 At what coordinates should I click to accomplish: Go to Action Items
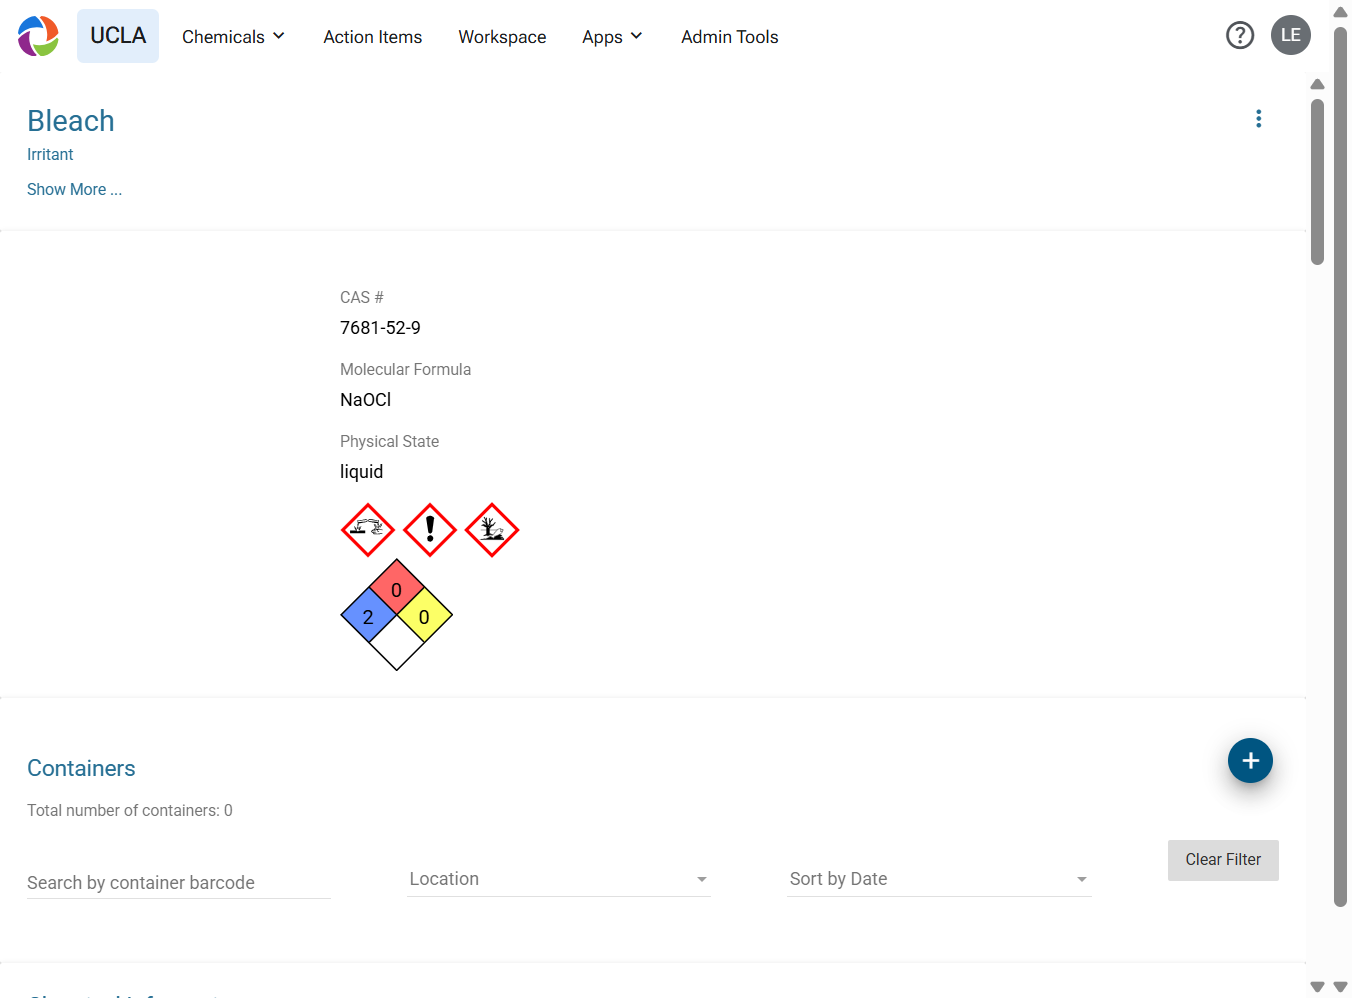point(373,37)
